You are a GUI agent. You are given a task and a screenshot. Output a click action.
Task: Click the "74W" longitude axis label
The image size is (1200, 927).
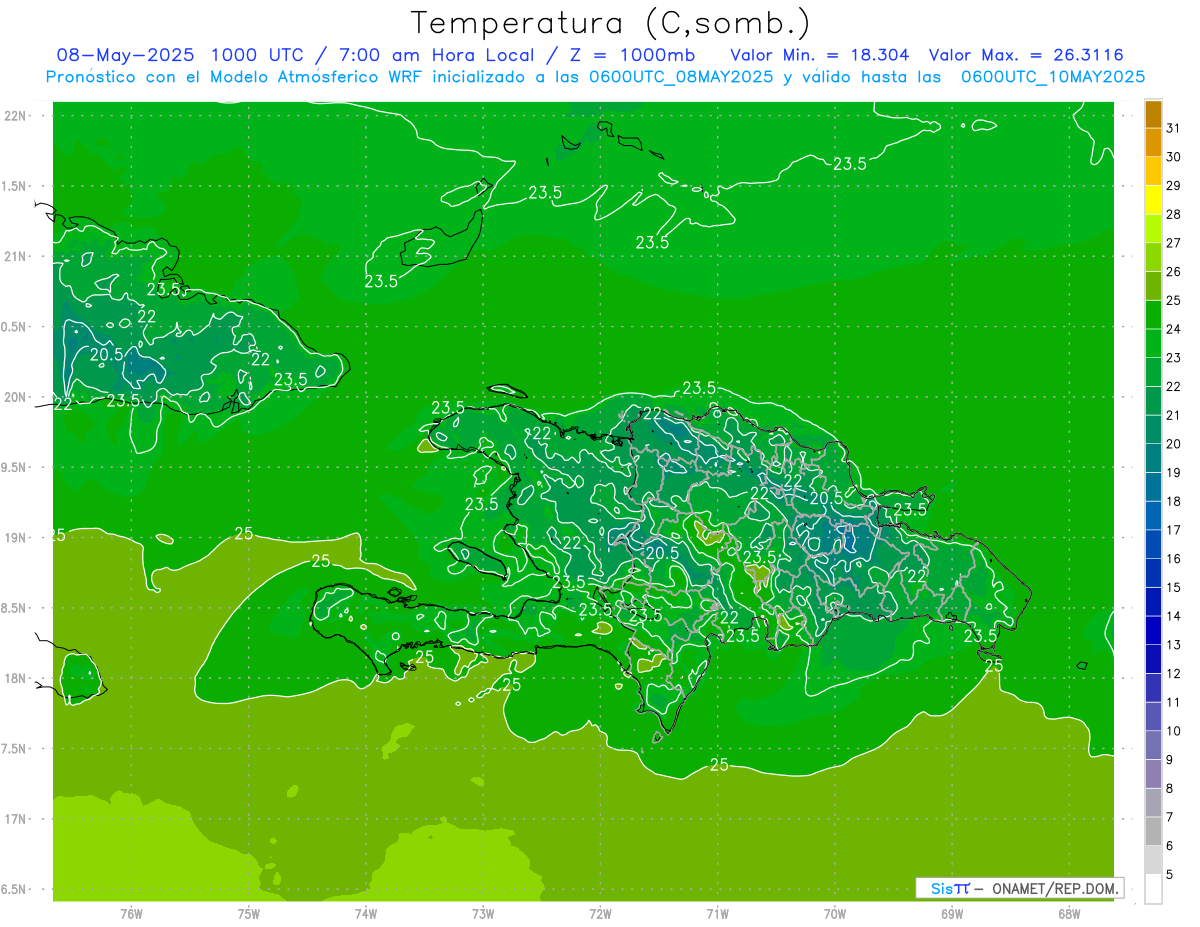(x=366, y=913)
